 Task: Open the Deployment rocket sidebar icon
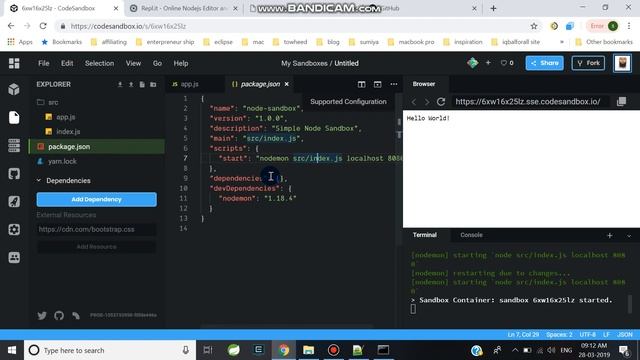pyautogui.click(x=14, y=202)
